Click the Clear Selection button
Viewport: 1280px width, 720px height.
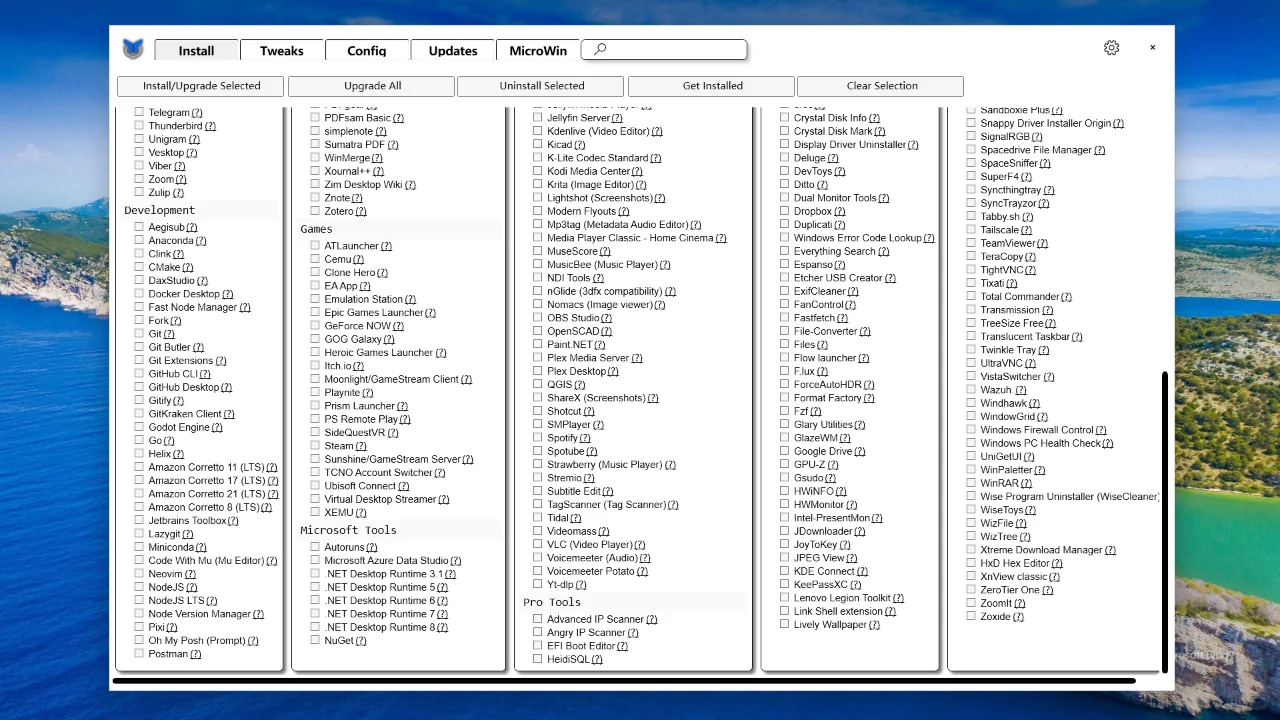[x=881, y=86]
